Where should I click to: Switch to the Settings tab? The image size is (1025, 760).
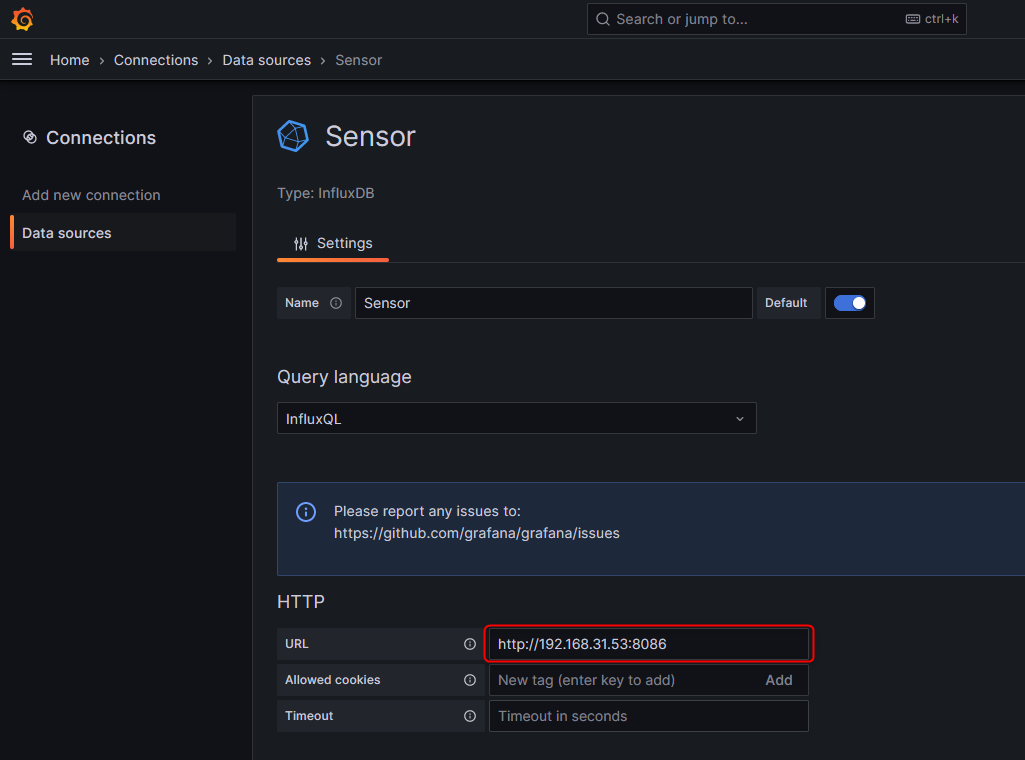(x=333, y=244)
